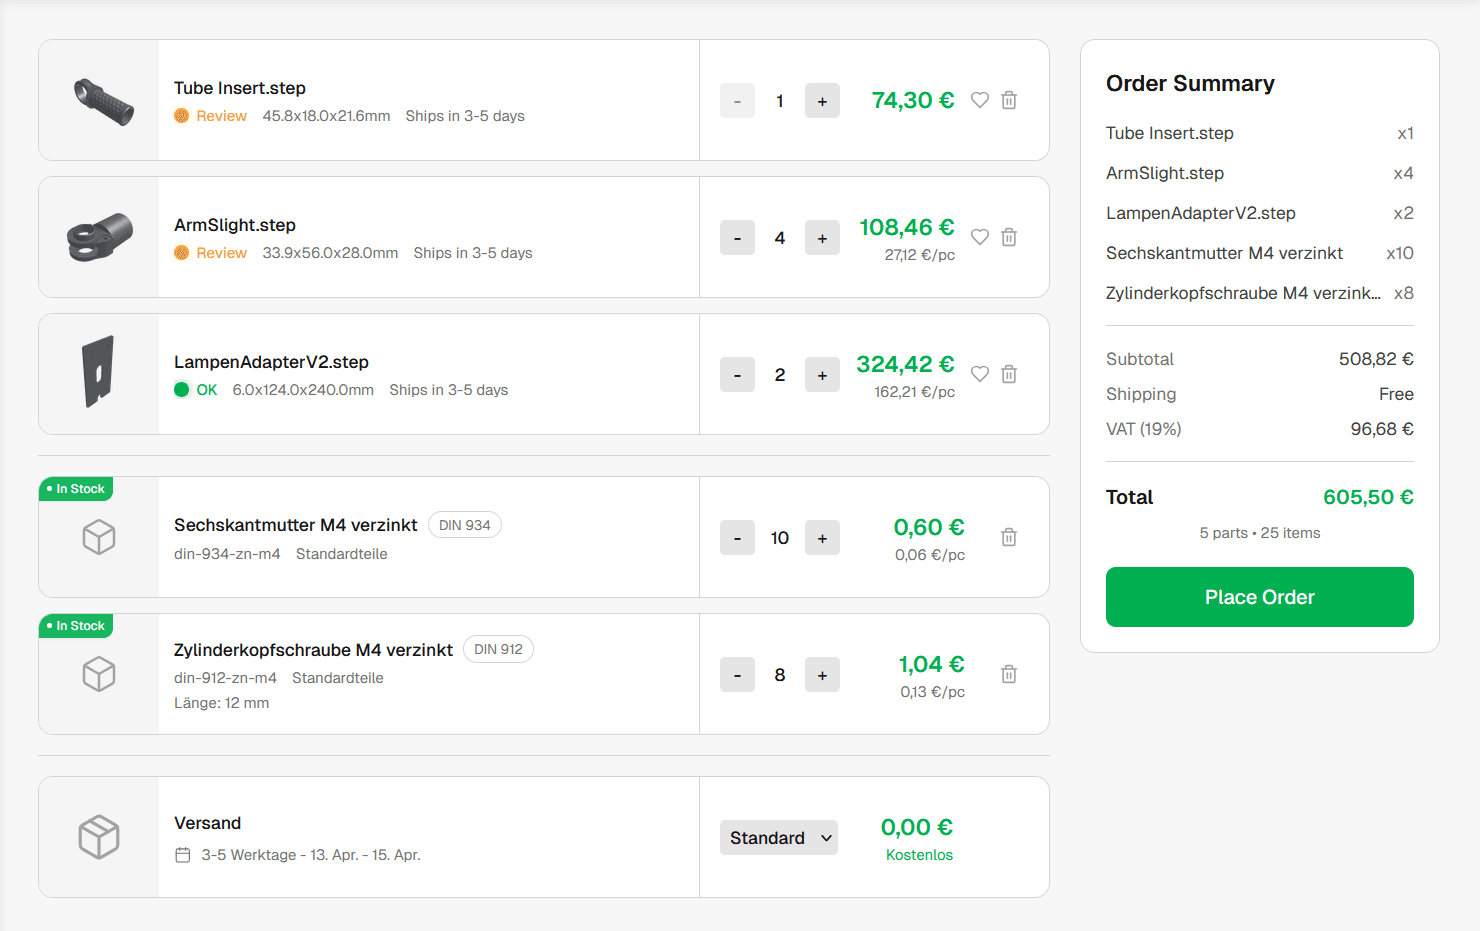Click 'Länge: 12 mm' specification text
This screenshot has width=1480, height=931.
click(221, 703)
